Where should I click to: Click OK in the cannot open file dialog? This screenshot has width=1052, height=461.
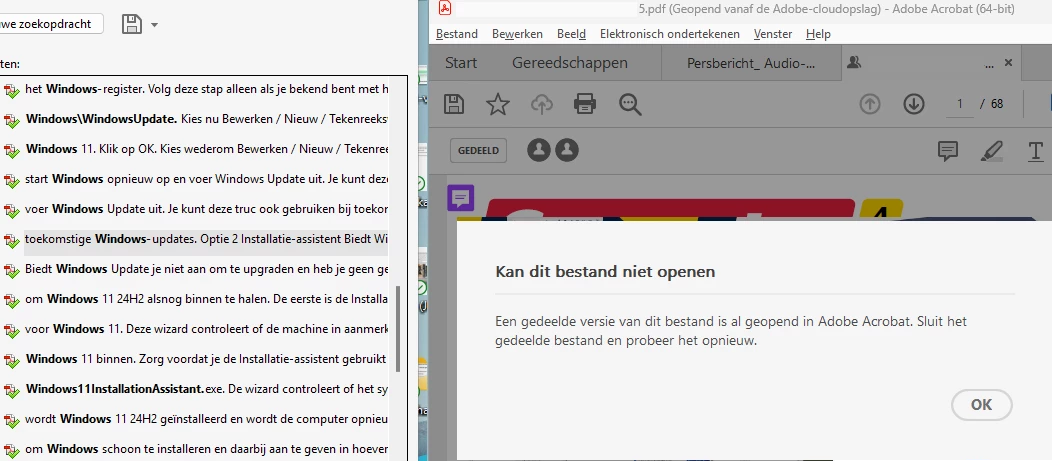click(982, 405)
